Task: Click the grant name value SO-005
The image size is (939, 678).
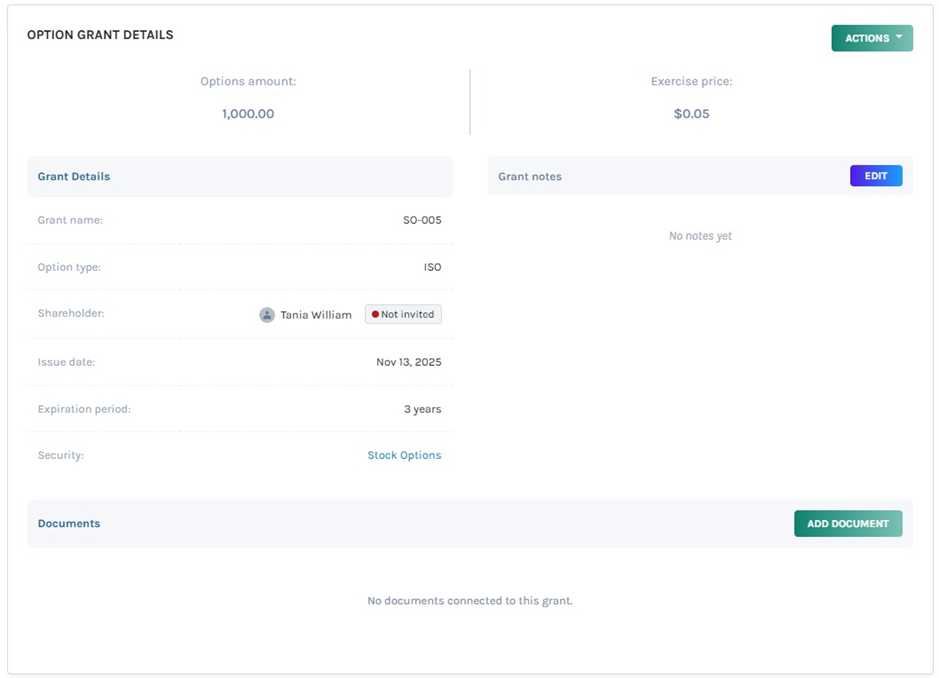Action: [422, 220]
